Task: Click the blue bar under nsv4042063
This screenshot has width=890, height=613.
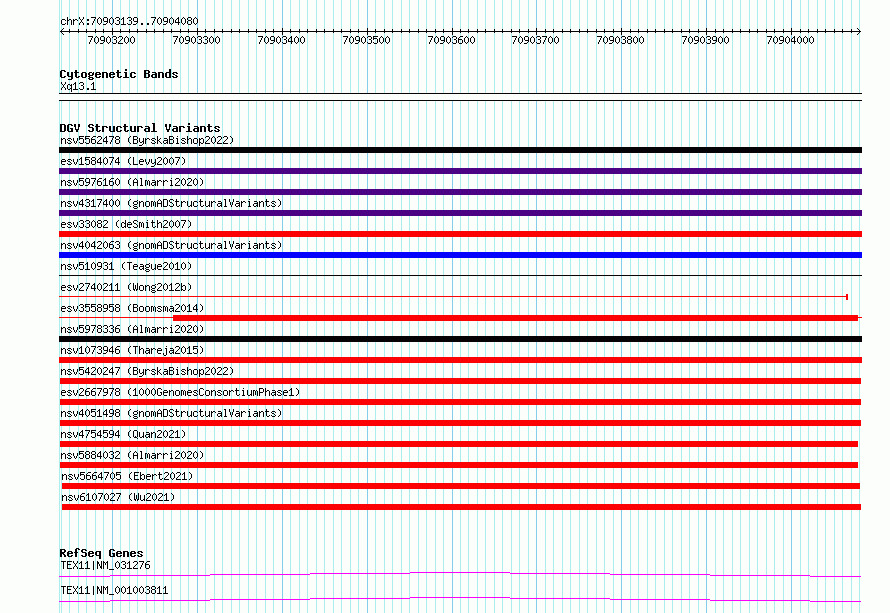Action: coord(460,255)
